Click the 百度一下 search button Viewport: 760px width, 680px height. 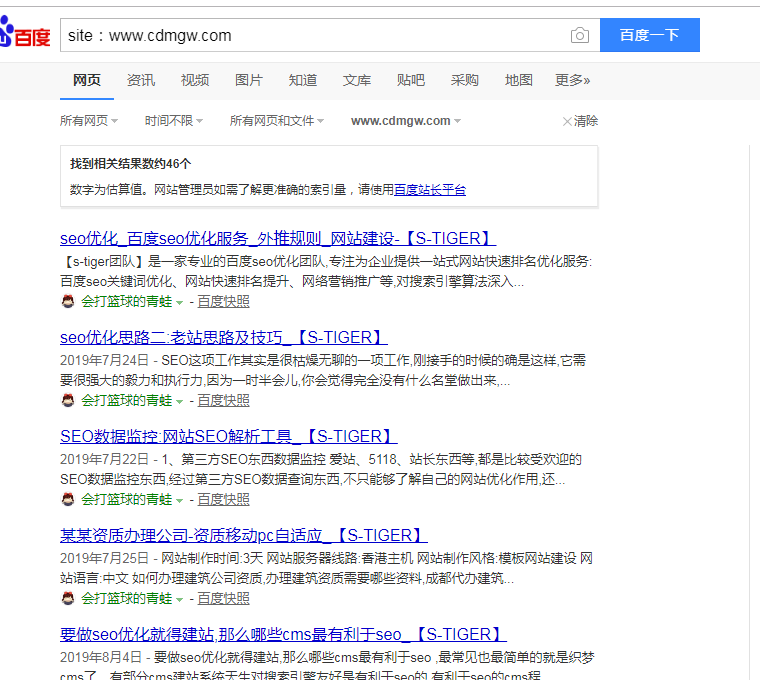tap(649, 35)
